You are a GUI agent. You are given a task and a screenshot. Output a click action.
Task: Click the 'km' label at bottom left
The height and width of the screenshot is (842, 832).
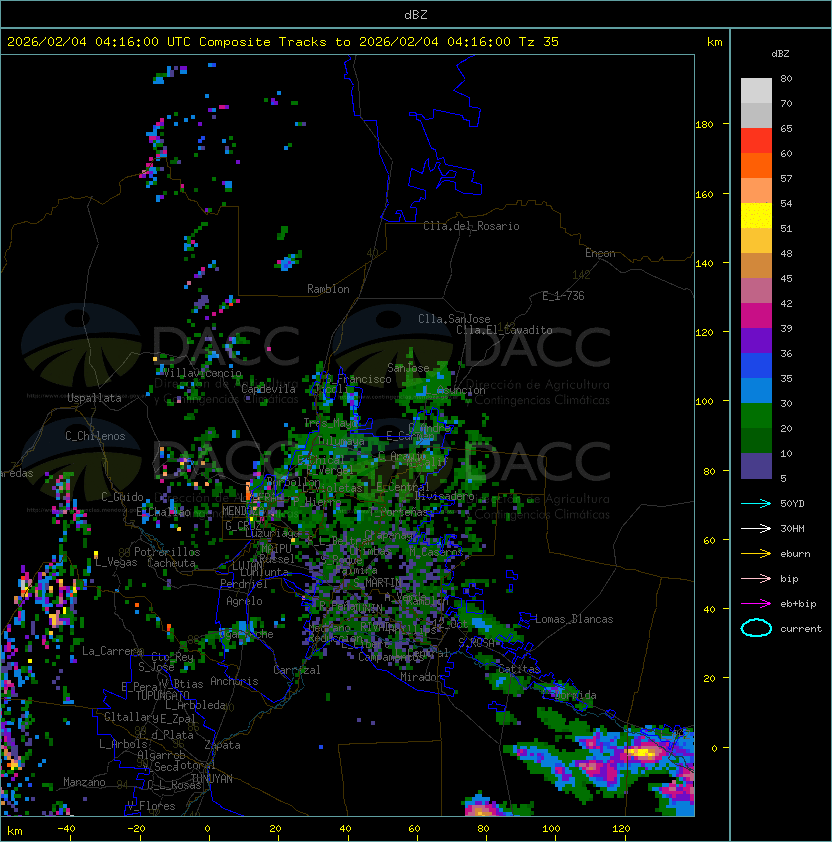15,831
